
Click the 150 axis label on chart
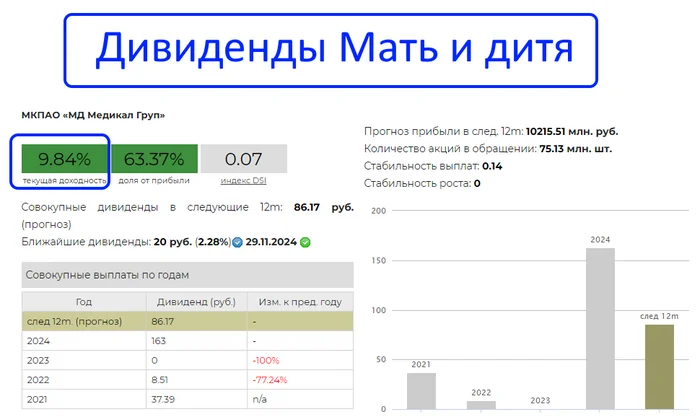tap(379, 260)
